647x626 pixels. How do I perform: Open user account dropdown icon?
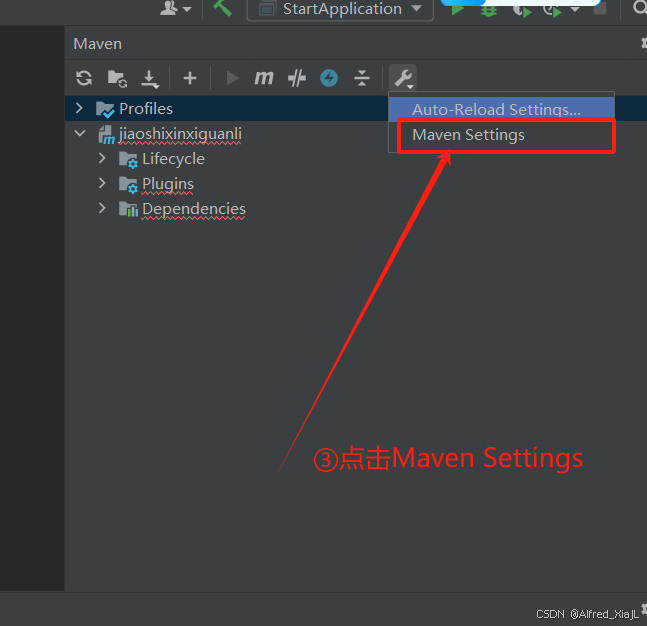175,8
